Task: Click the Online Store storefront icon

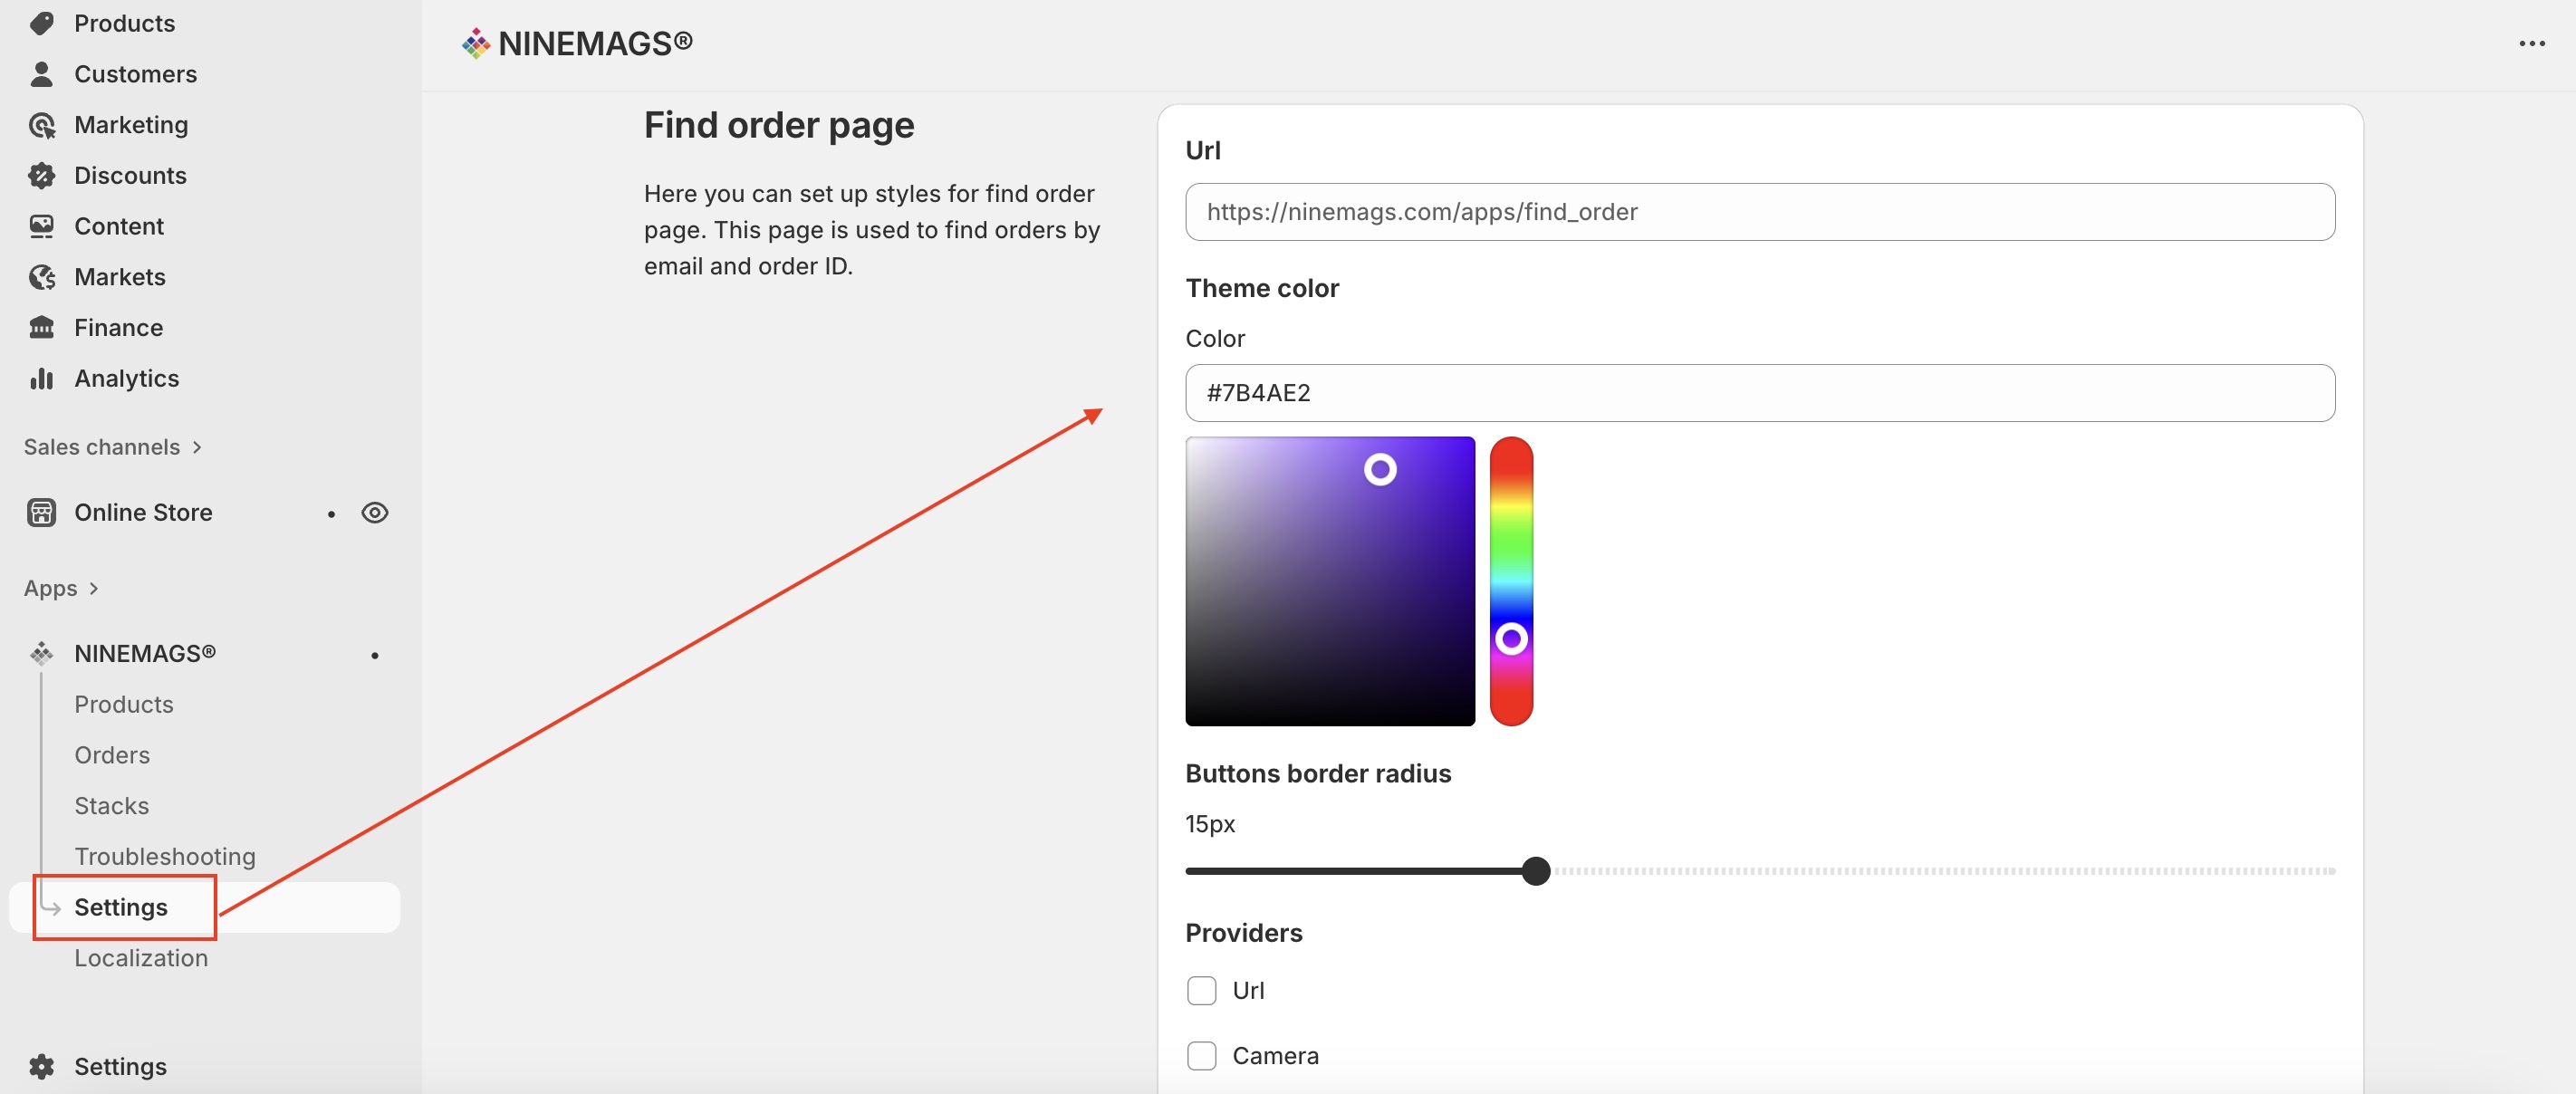Action: click(x=41, y=513)
